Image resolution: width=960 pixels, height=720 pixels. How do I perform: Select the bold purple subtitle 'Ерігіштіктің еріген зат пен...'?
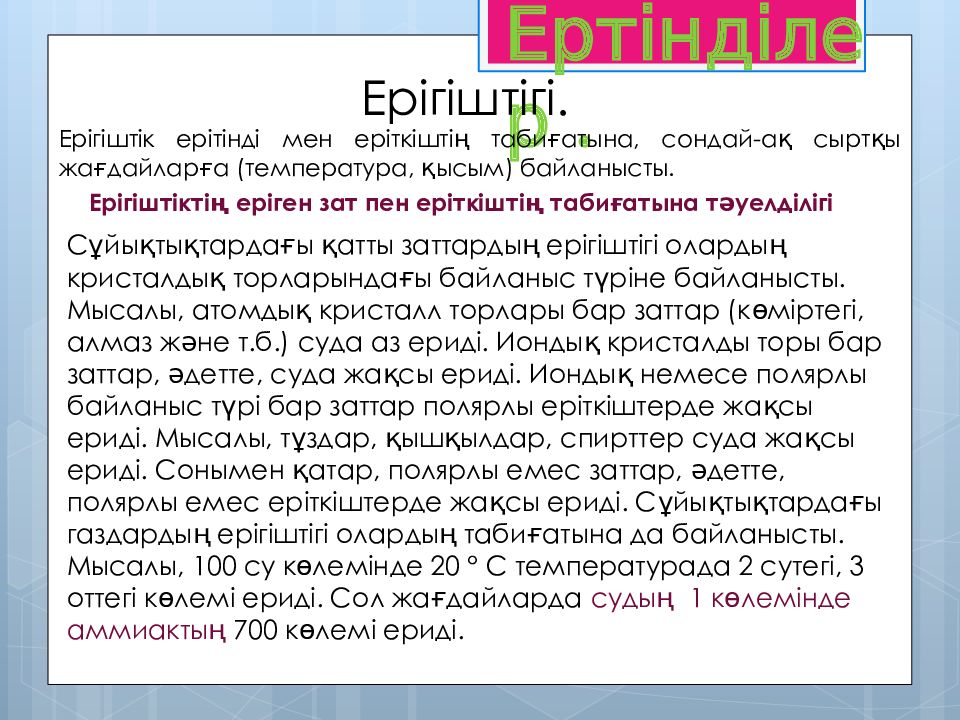[x=461, y=203]
